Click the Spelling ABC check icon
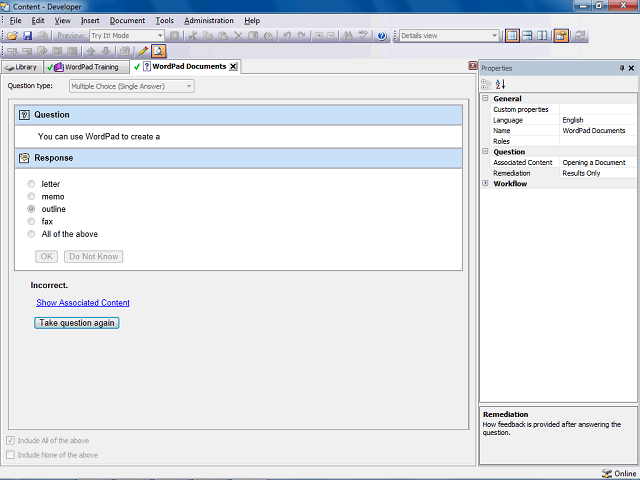This screenshot has height=480, width=640. (x=363, y=36)
